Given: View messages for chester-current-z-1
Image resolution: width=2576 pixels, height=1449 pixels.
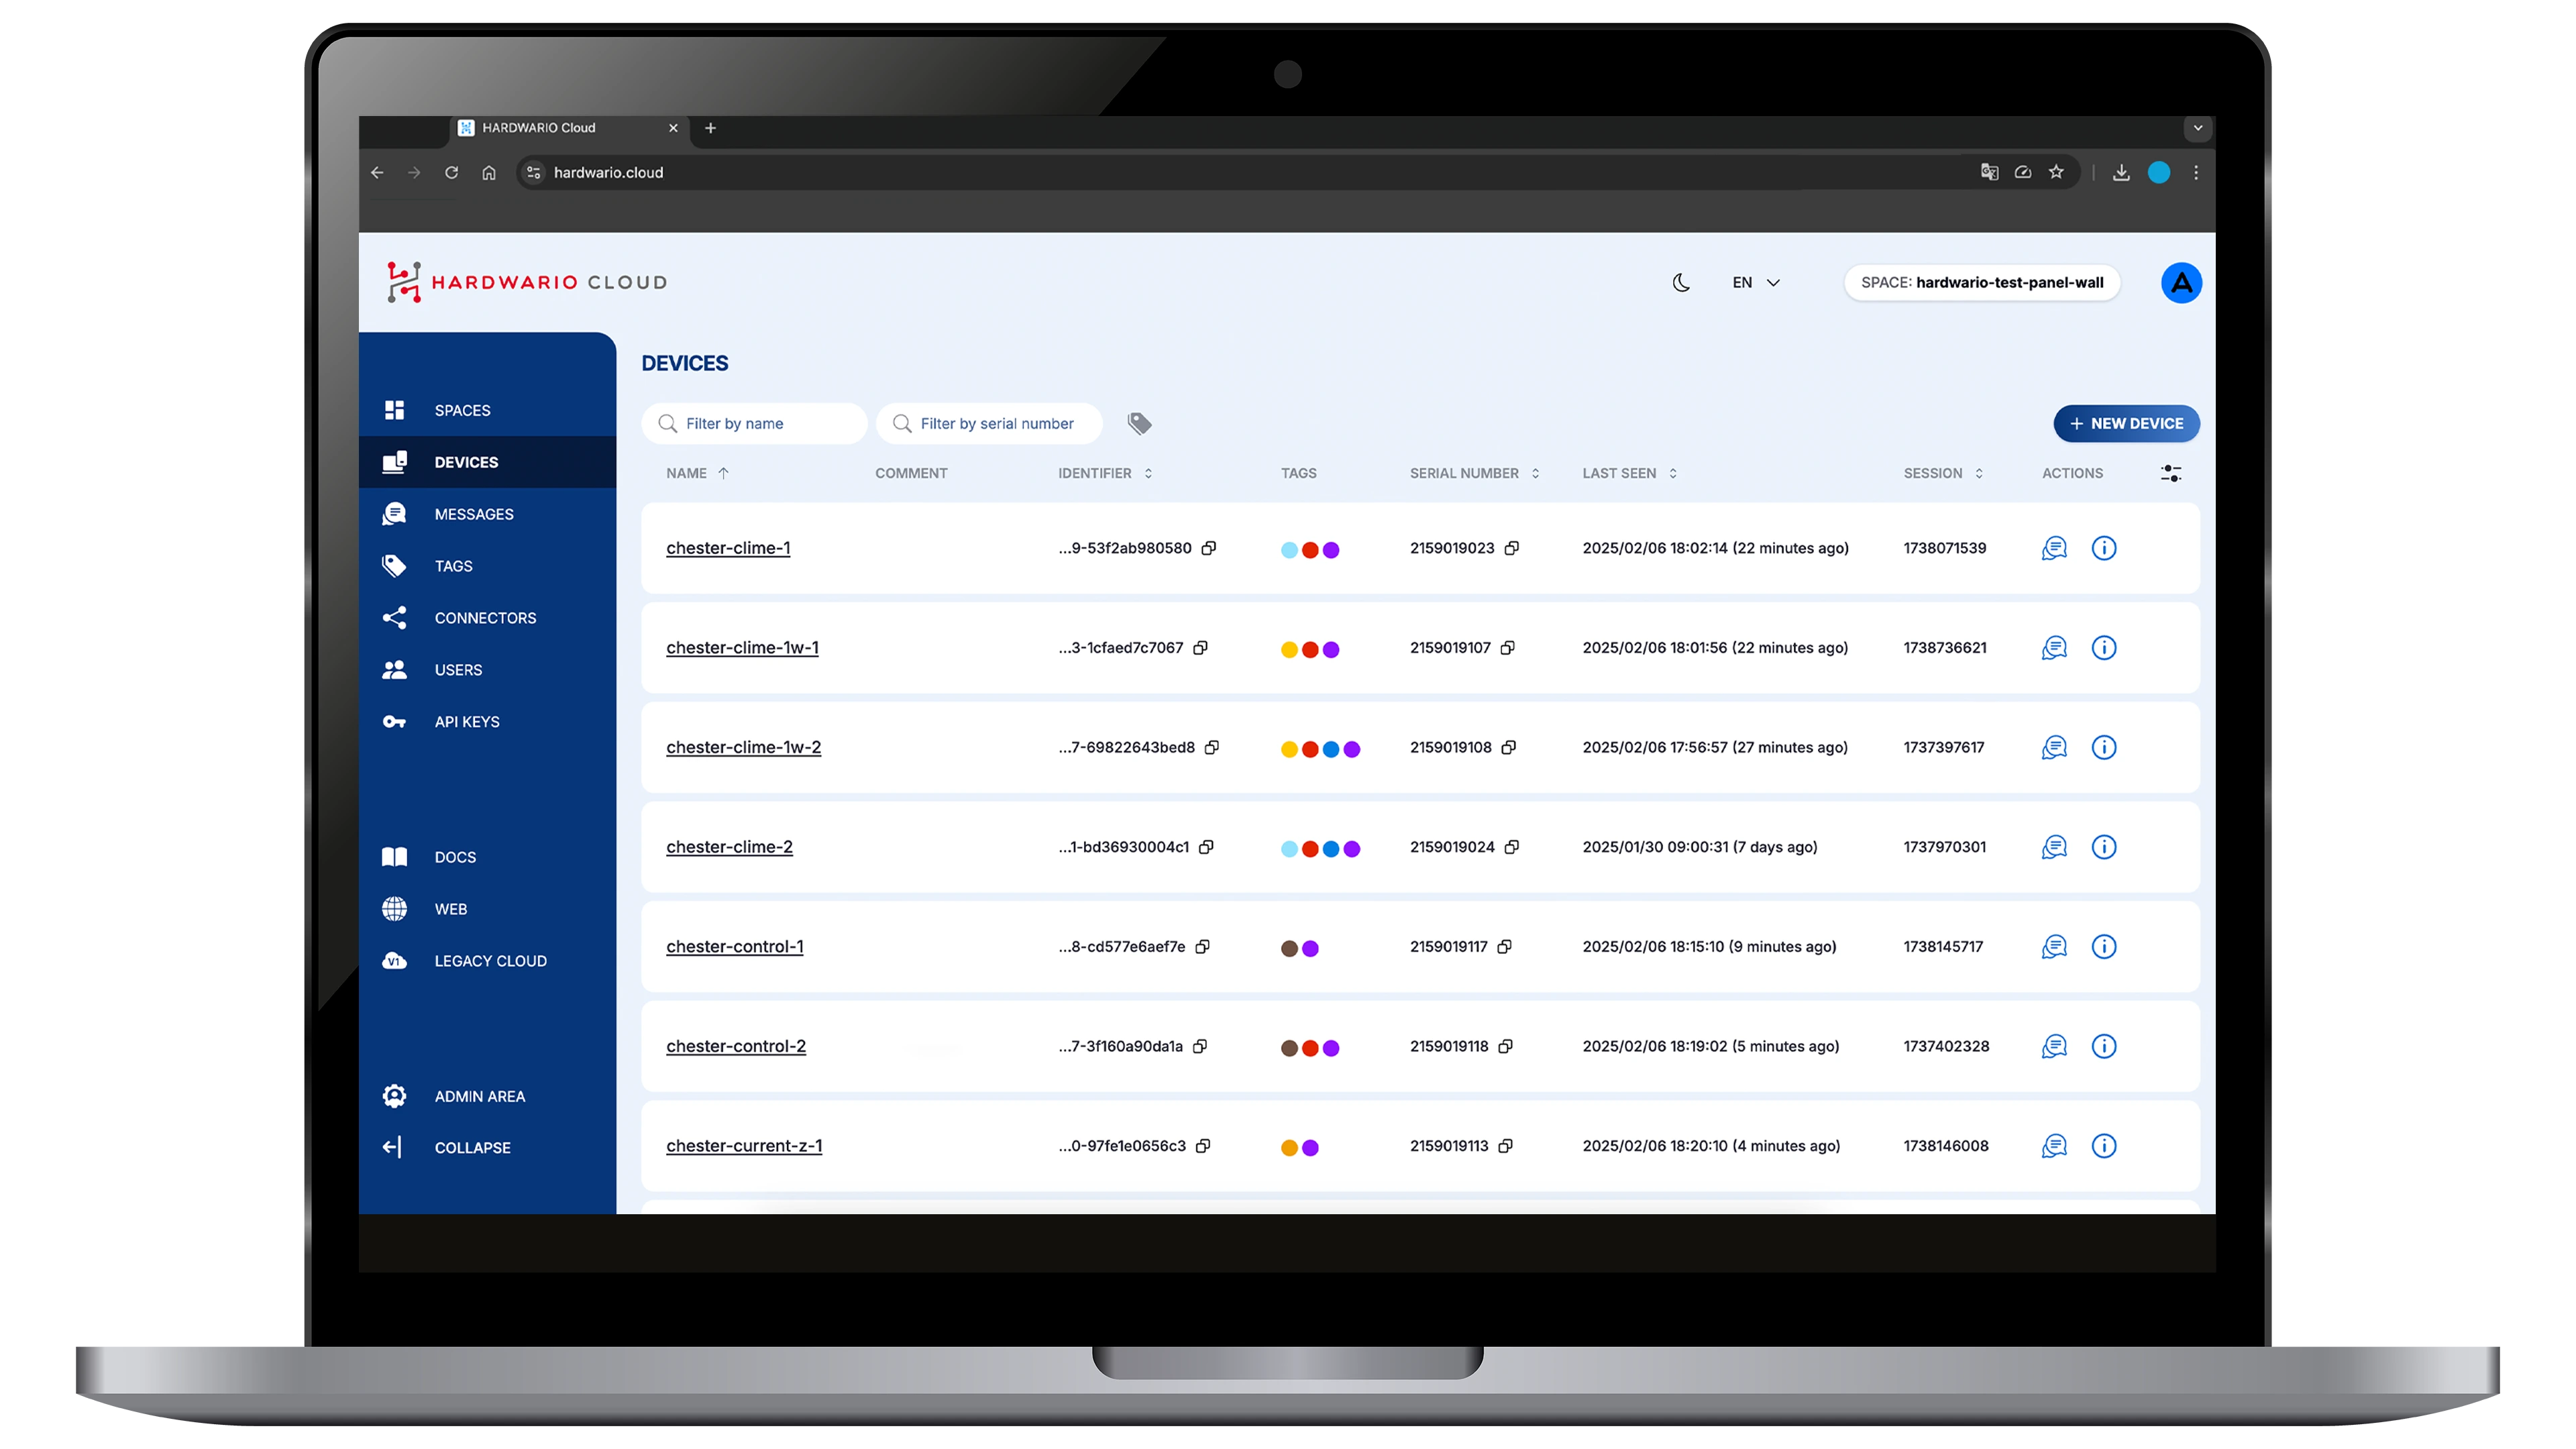Looking at the screenshot, I should coord(2054,1146).
